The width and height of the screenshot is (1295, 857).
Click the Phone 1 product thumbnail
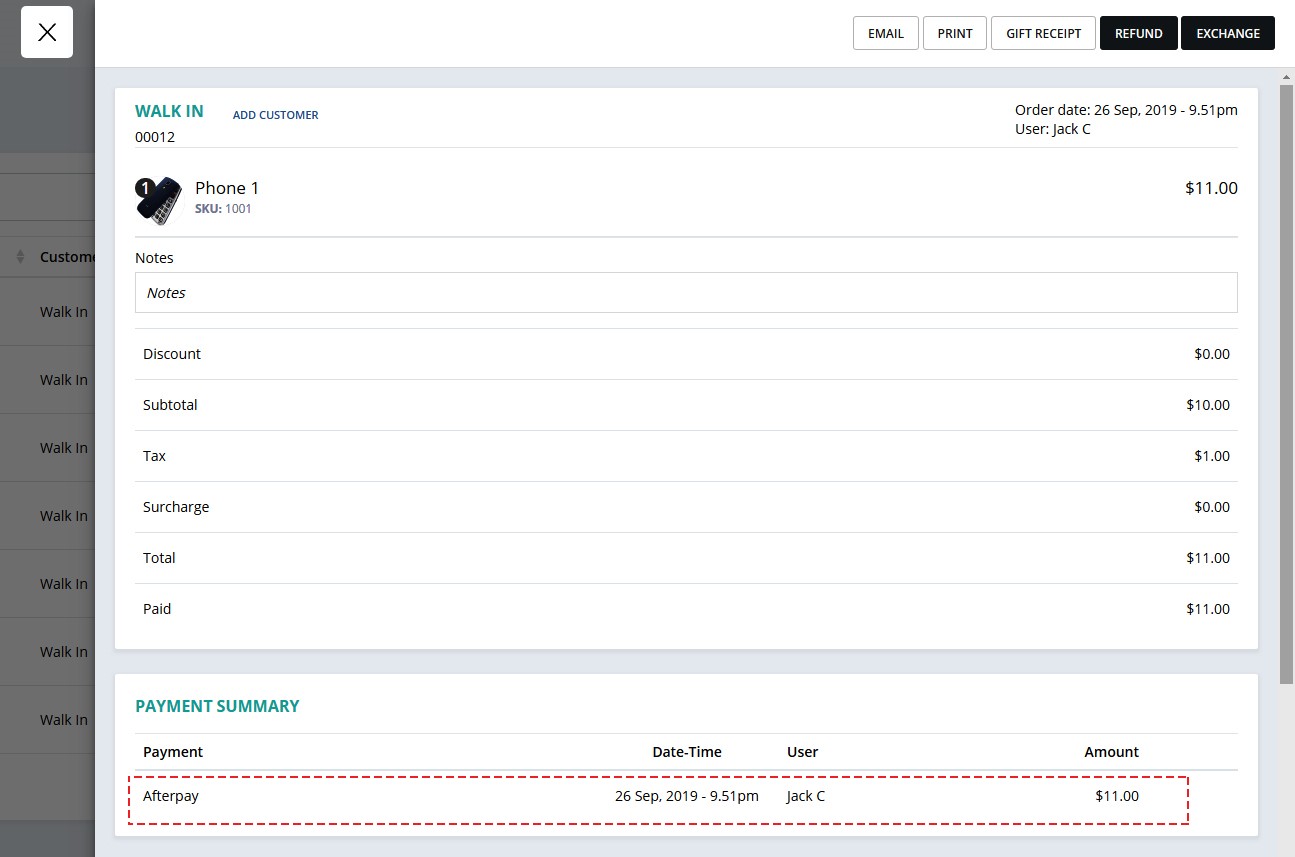coord(159,200)
